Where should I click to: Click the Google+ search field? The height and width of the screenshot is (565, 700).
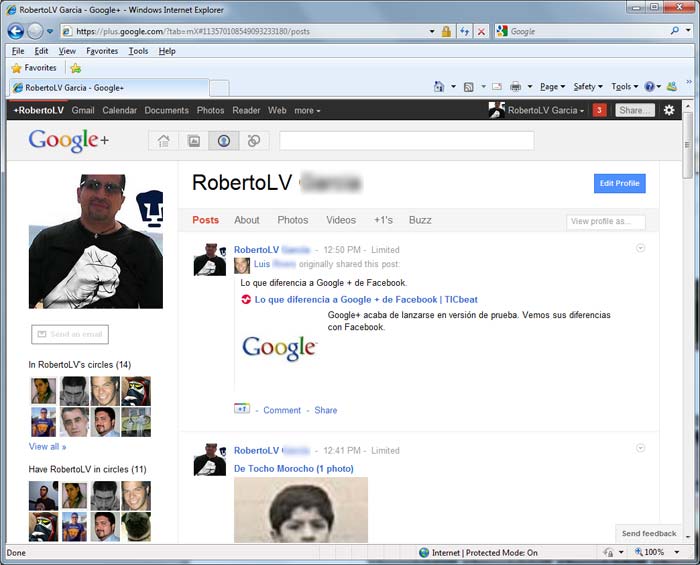(x=407, y=141)
